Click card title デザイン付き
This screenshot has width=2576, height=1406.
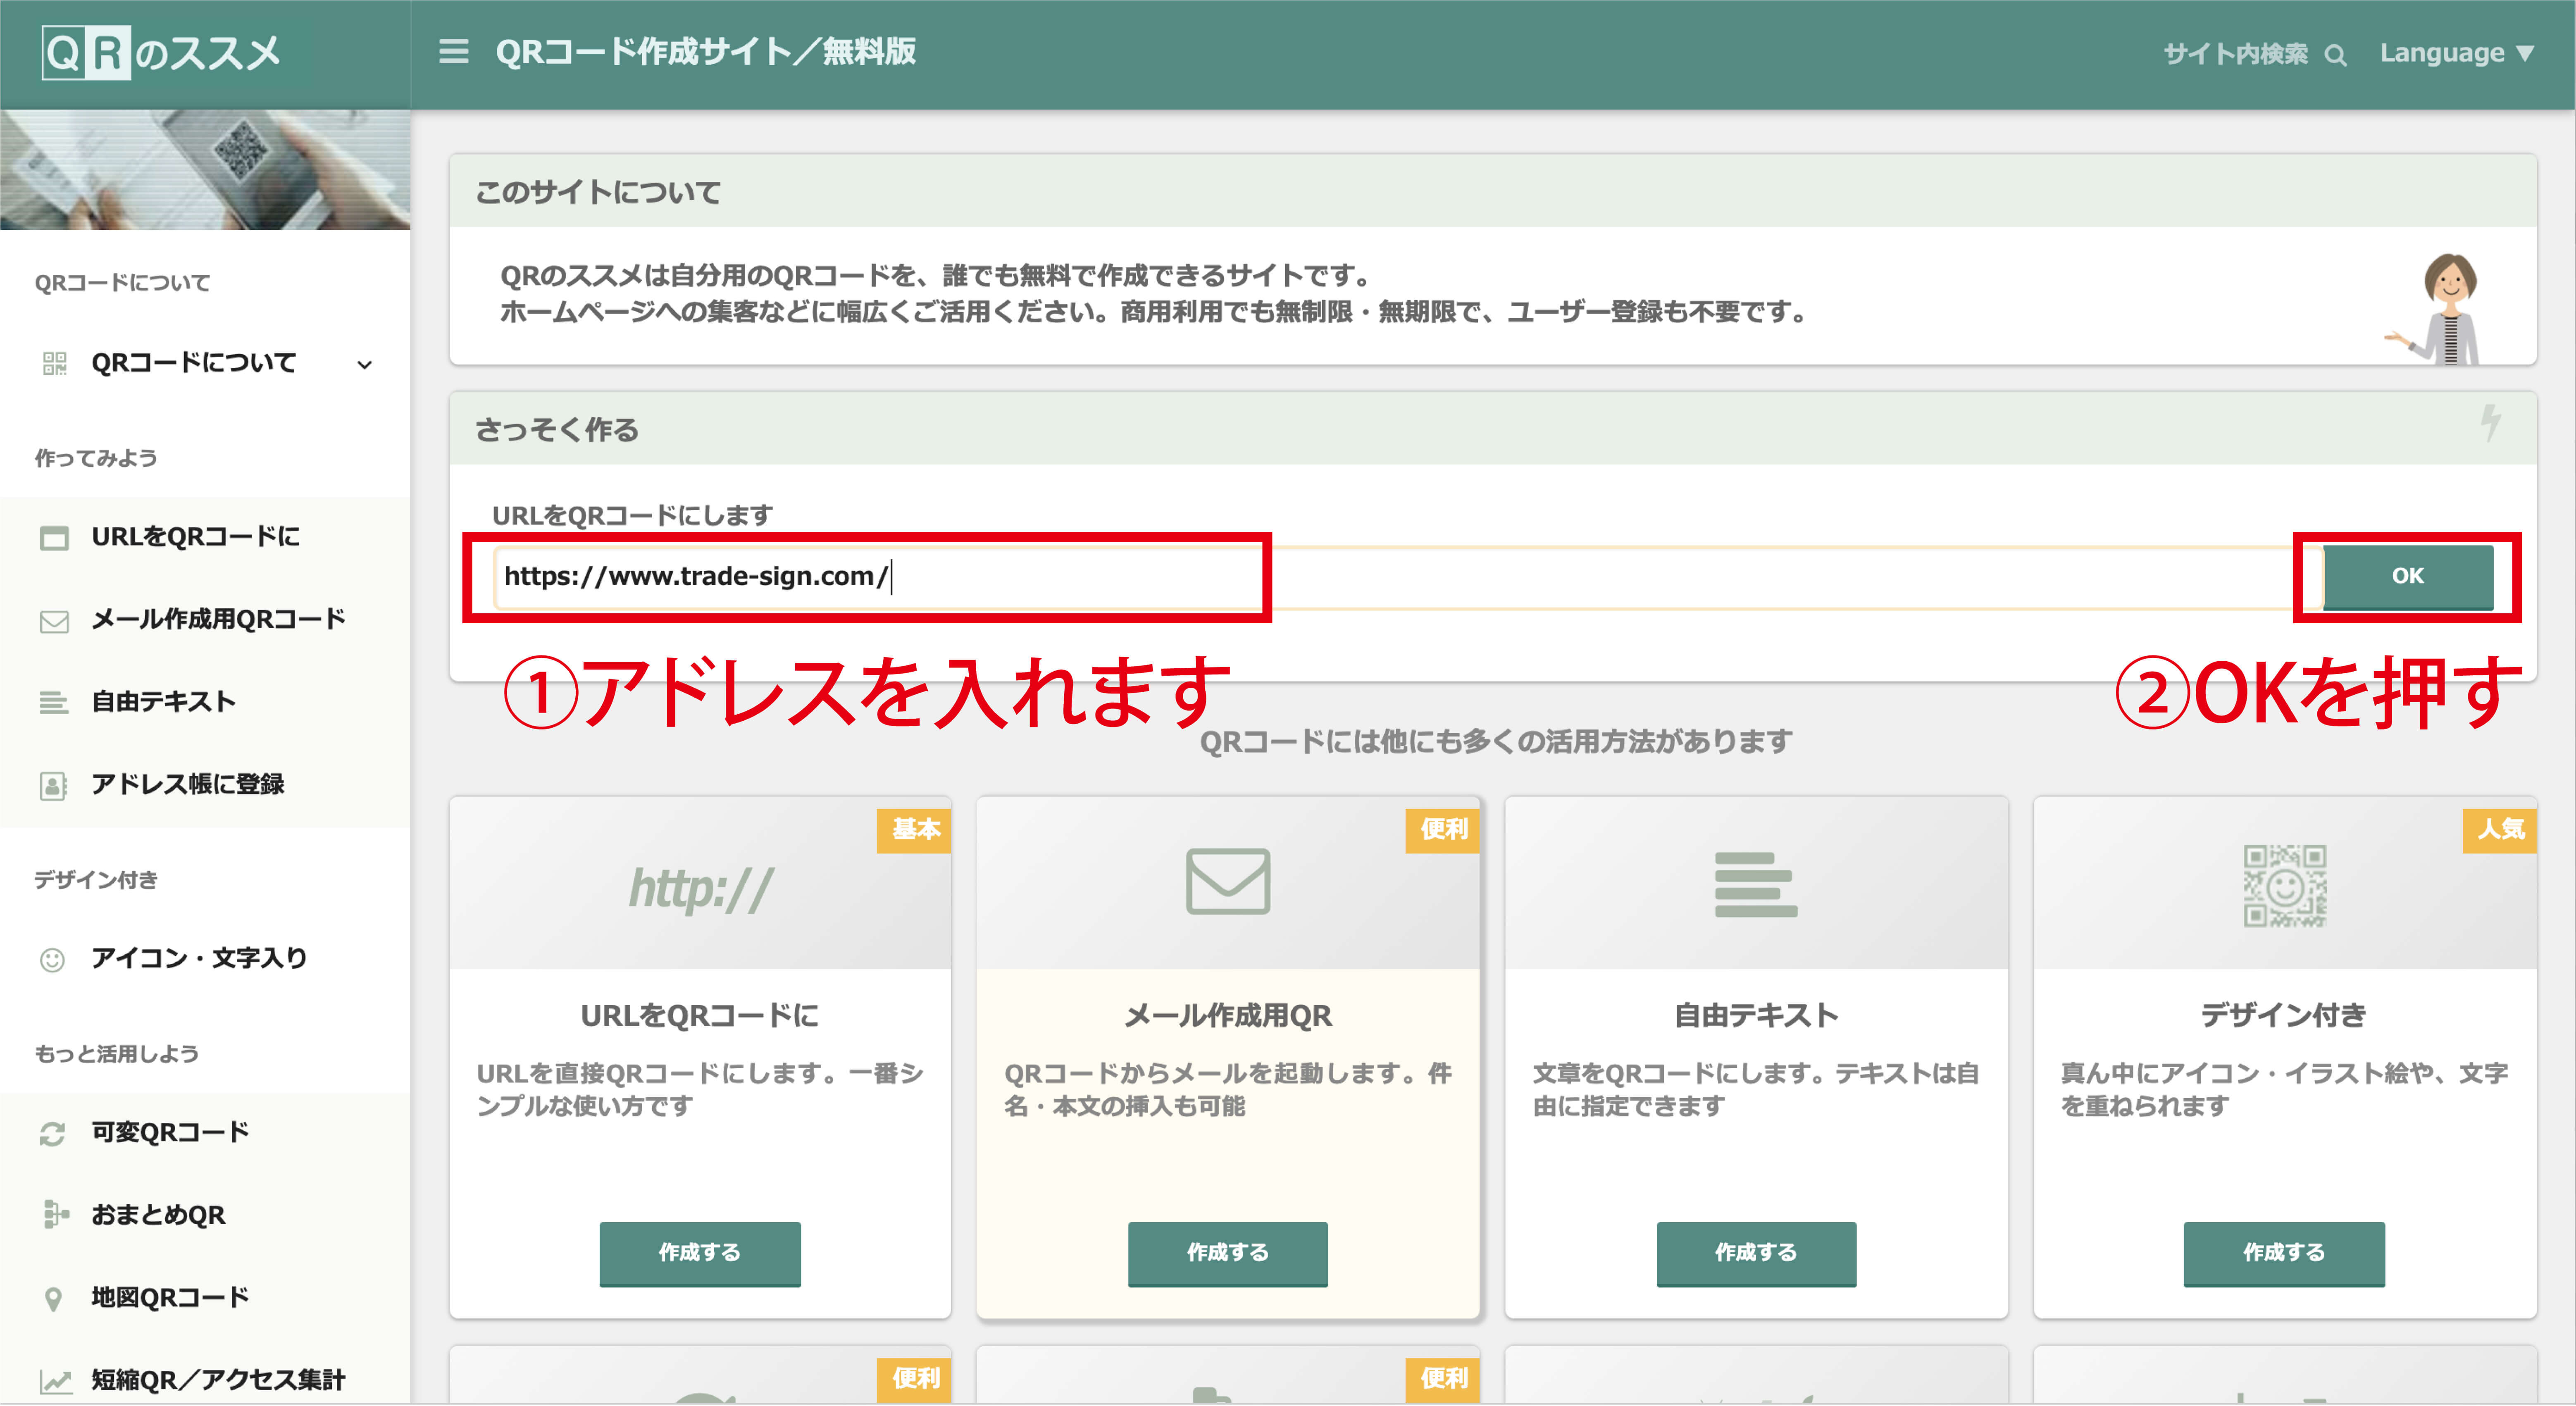(2284, 1016)
